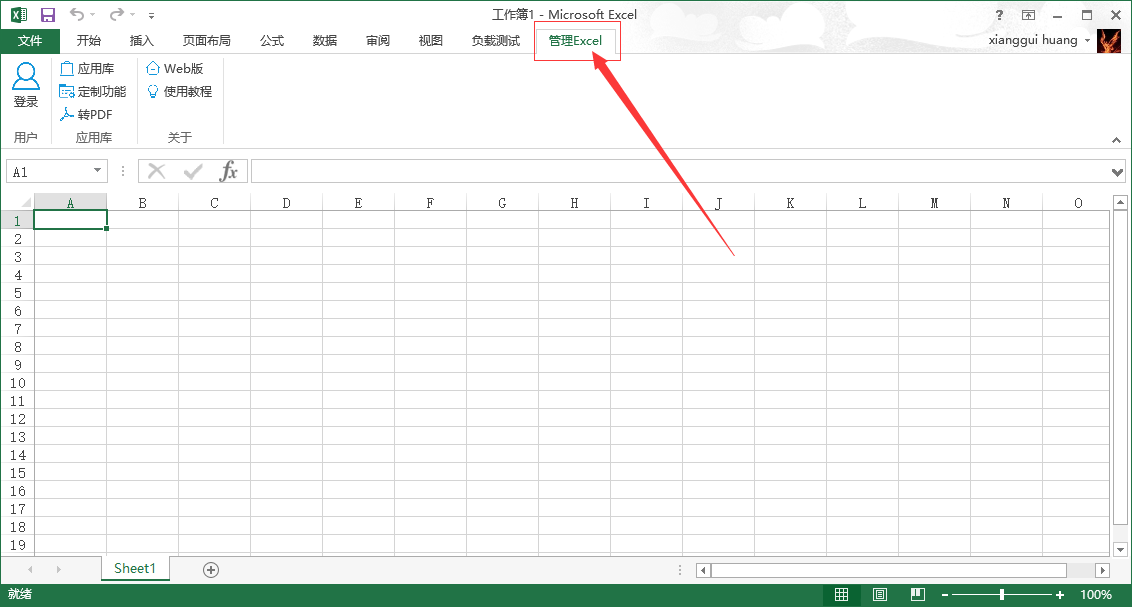This screenshot has height=607, width=1132.
Task: Click the user profile avatar picture
Action: point(1109,40)
